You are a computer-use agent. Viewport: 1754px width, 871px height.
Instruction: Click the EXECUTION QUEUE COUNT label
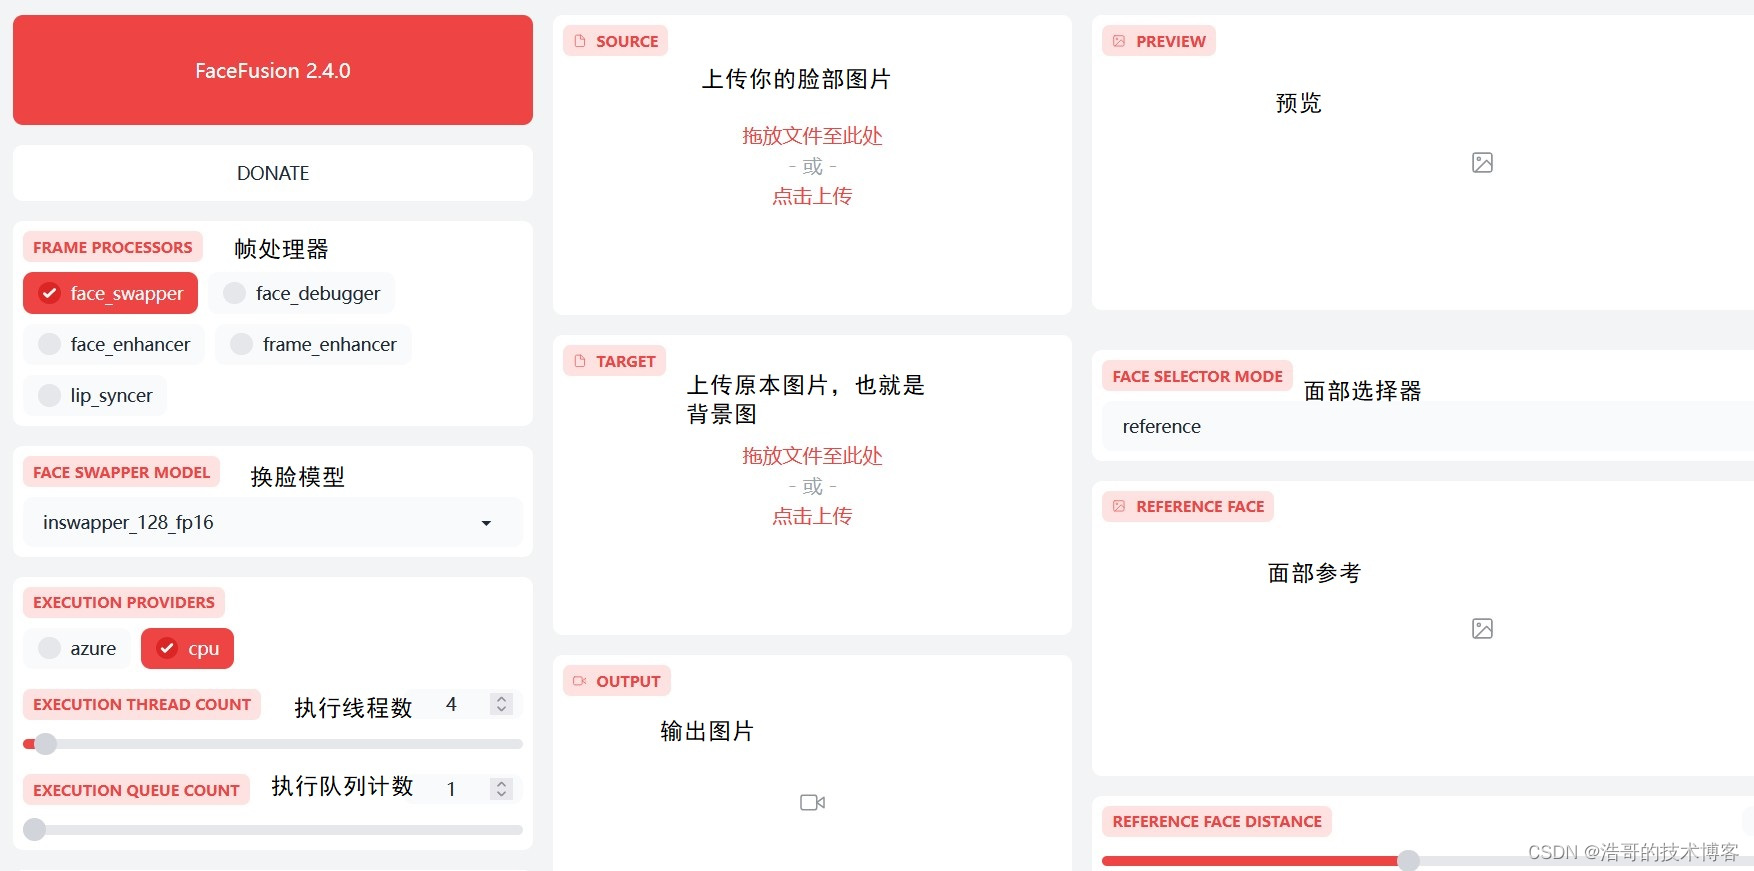(136, 790)
